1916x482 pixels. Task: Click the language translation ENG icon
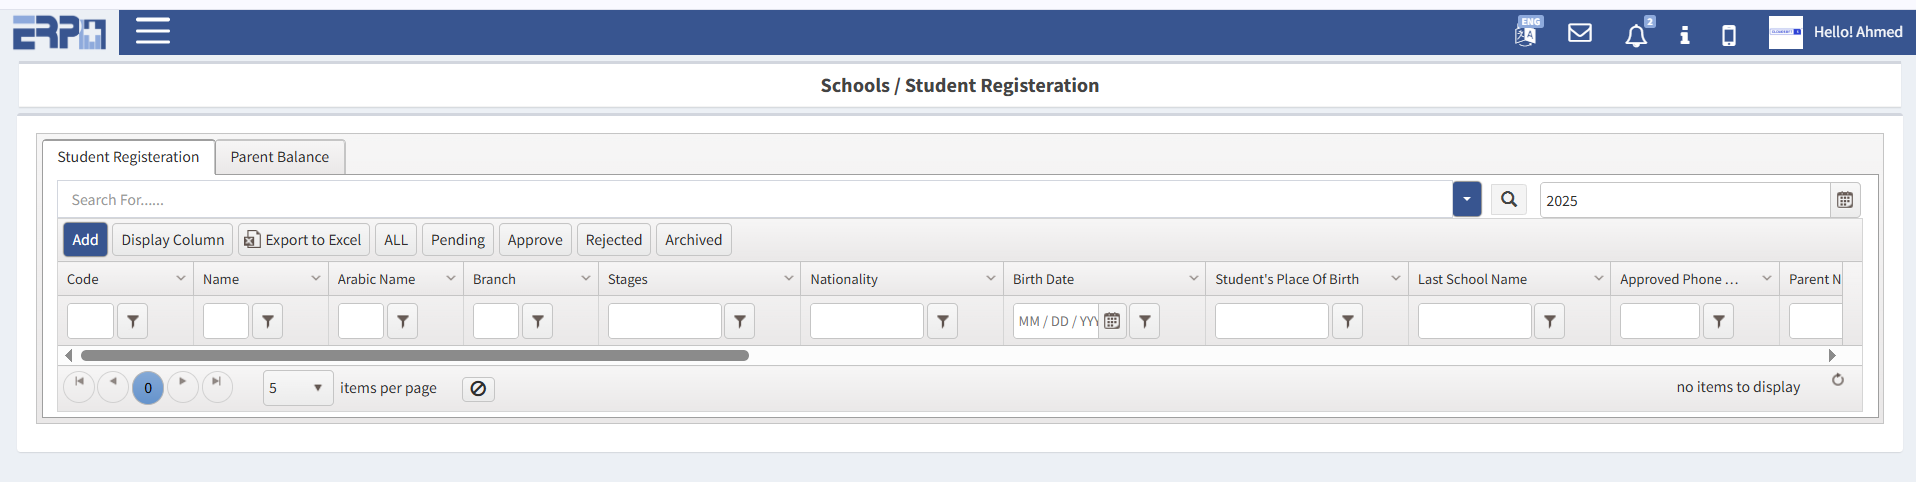[x=1527, y=32]
